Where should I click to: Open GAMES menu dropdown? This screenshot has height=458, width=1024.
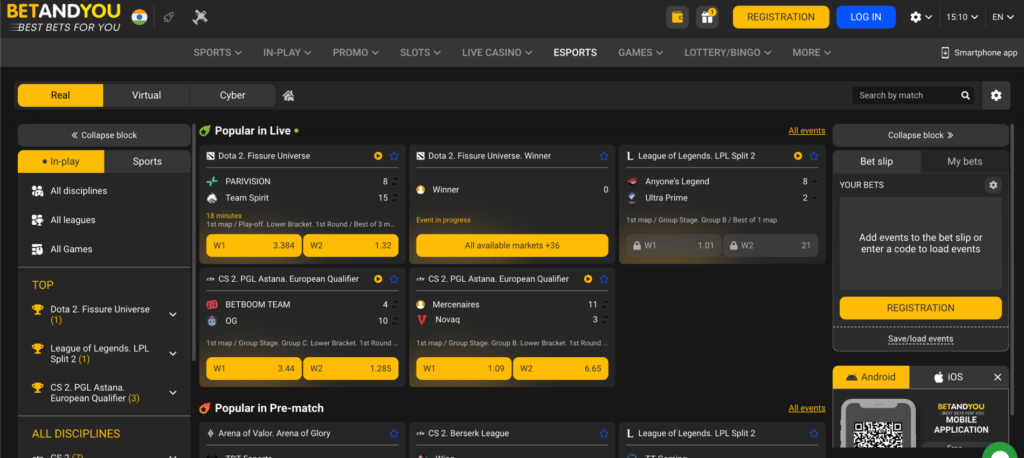click(x=641, y=53)
